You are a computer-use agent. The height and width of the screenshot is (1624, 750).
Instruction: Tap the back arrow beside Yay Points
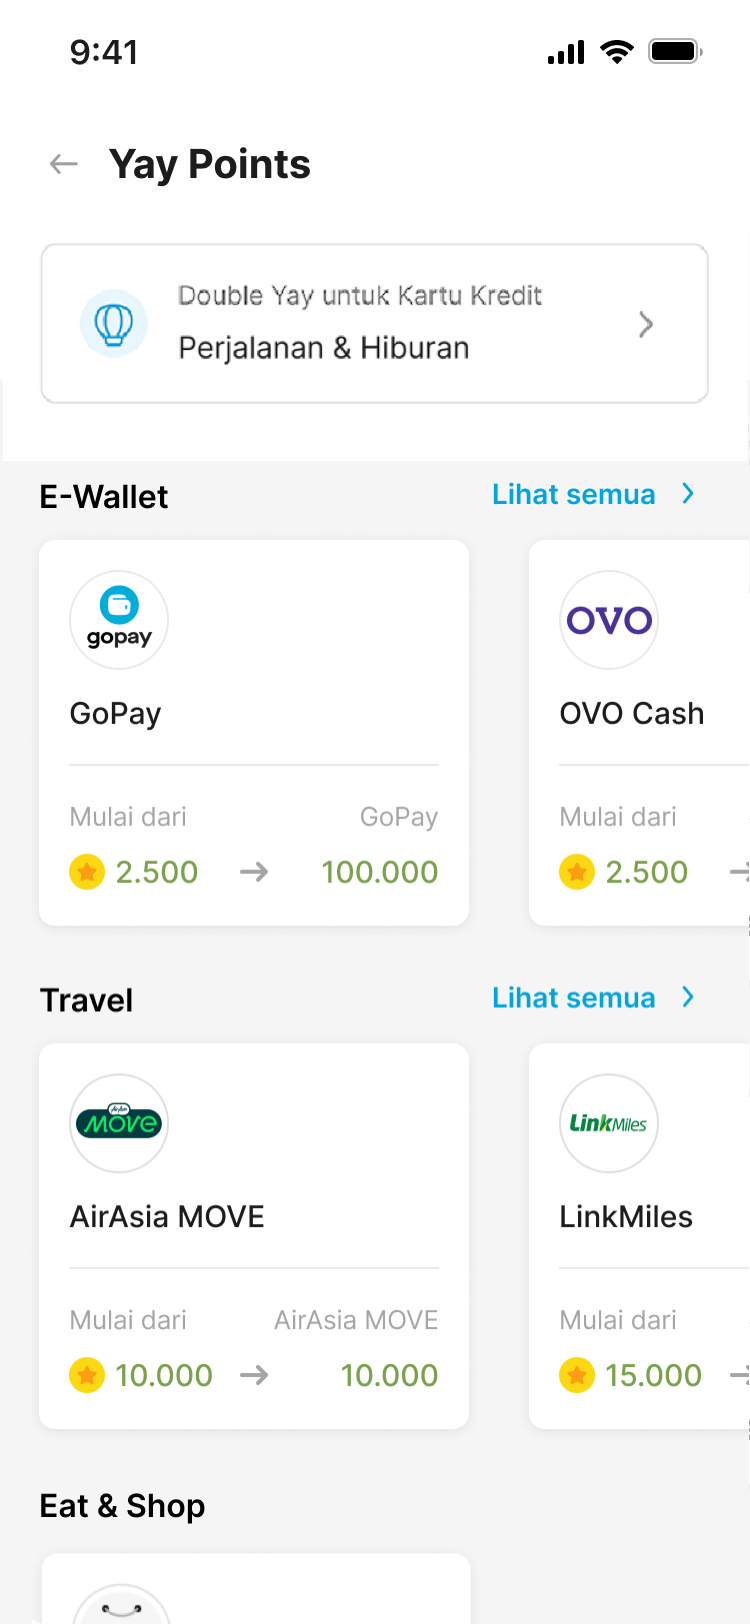(64, 164)
